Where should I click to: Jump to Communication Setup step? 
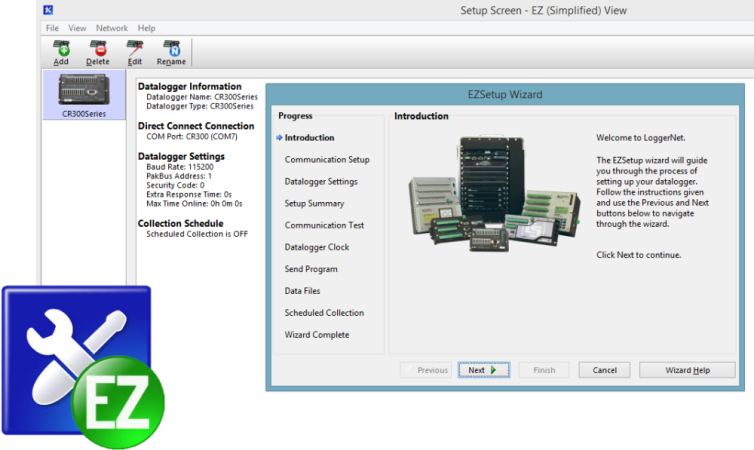327,160
